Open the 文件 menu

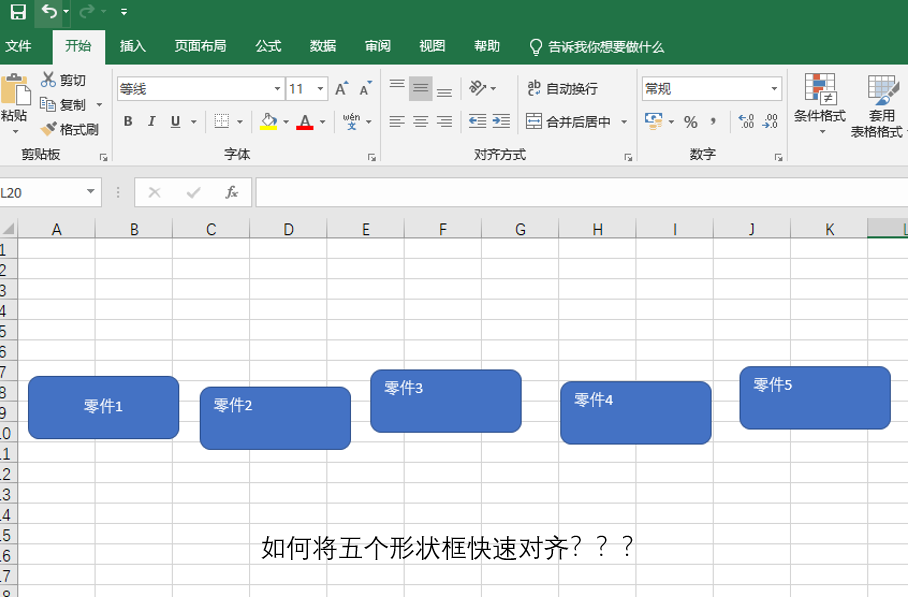pyautogui.click(x=18, y=46)
